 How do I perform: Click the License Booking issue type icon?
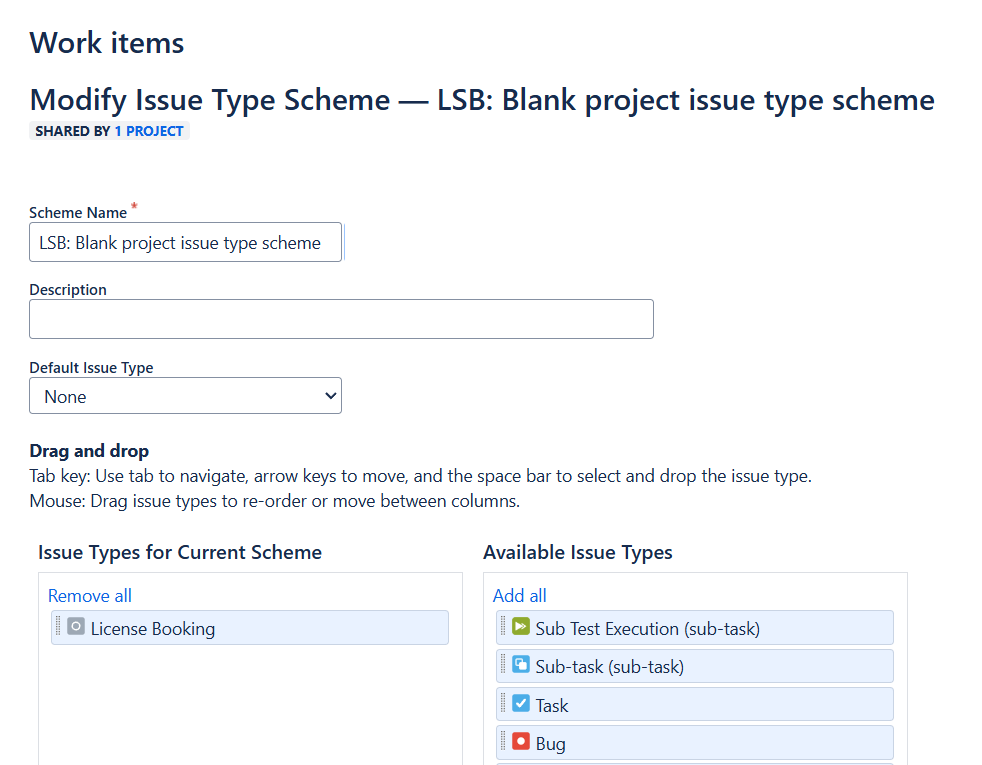(76, 626)
